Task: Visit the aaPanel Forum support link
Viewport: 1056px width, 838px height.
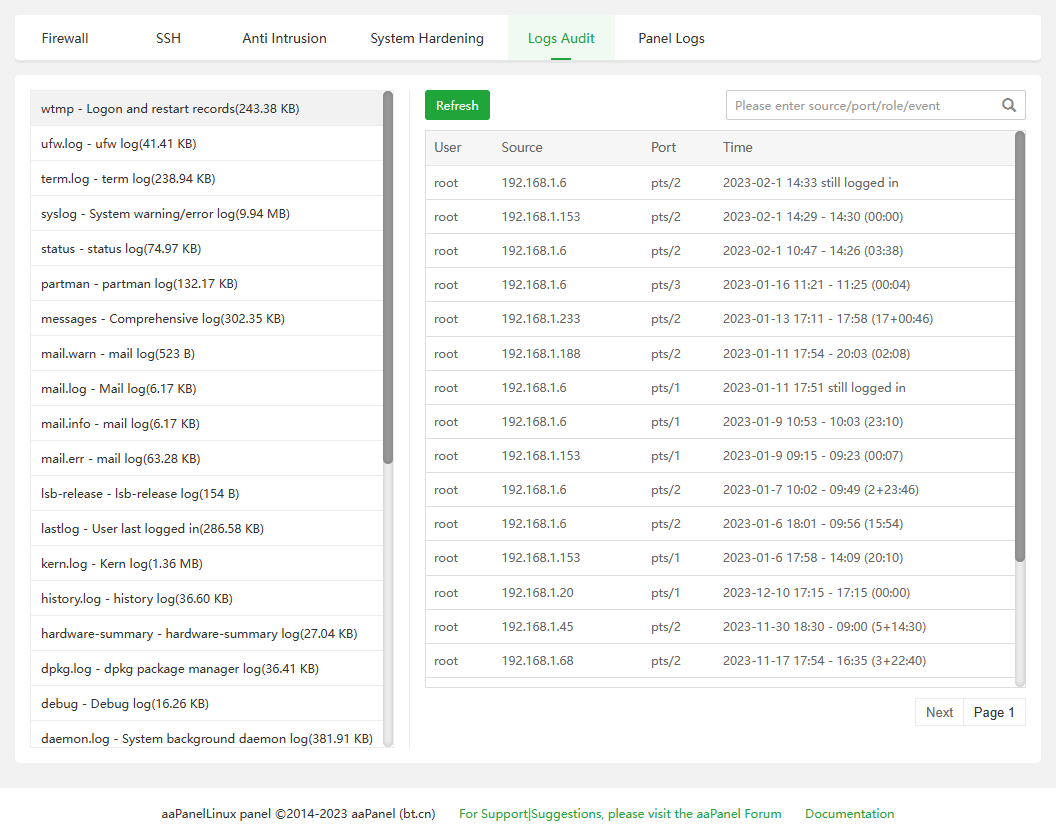Action: (620, 814)
